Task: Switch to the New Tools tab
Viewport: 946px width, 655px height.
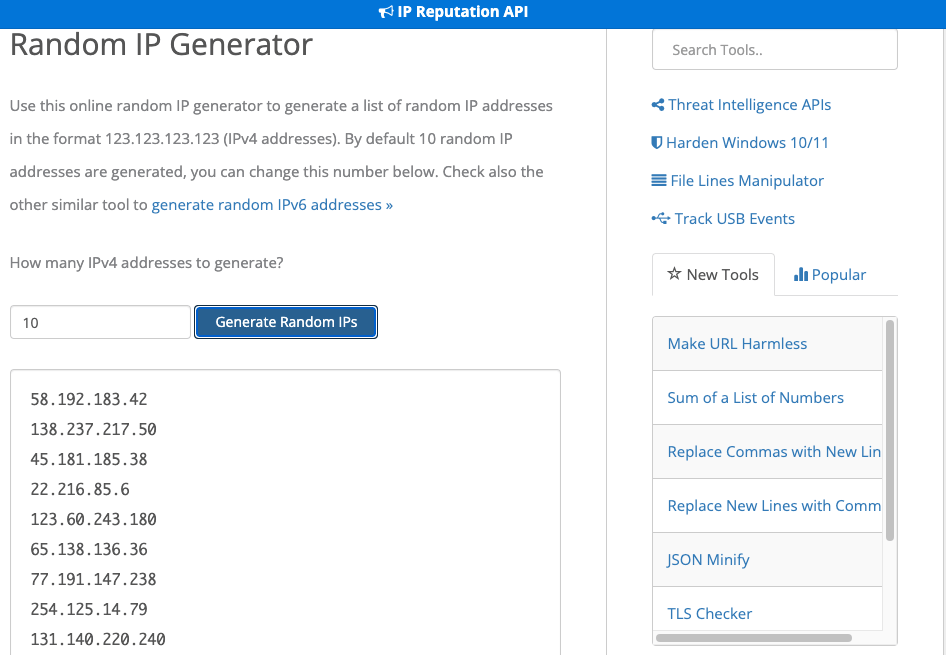Action: pos(713,274)
